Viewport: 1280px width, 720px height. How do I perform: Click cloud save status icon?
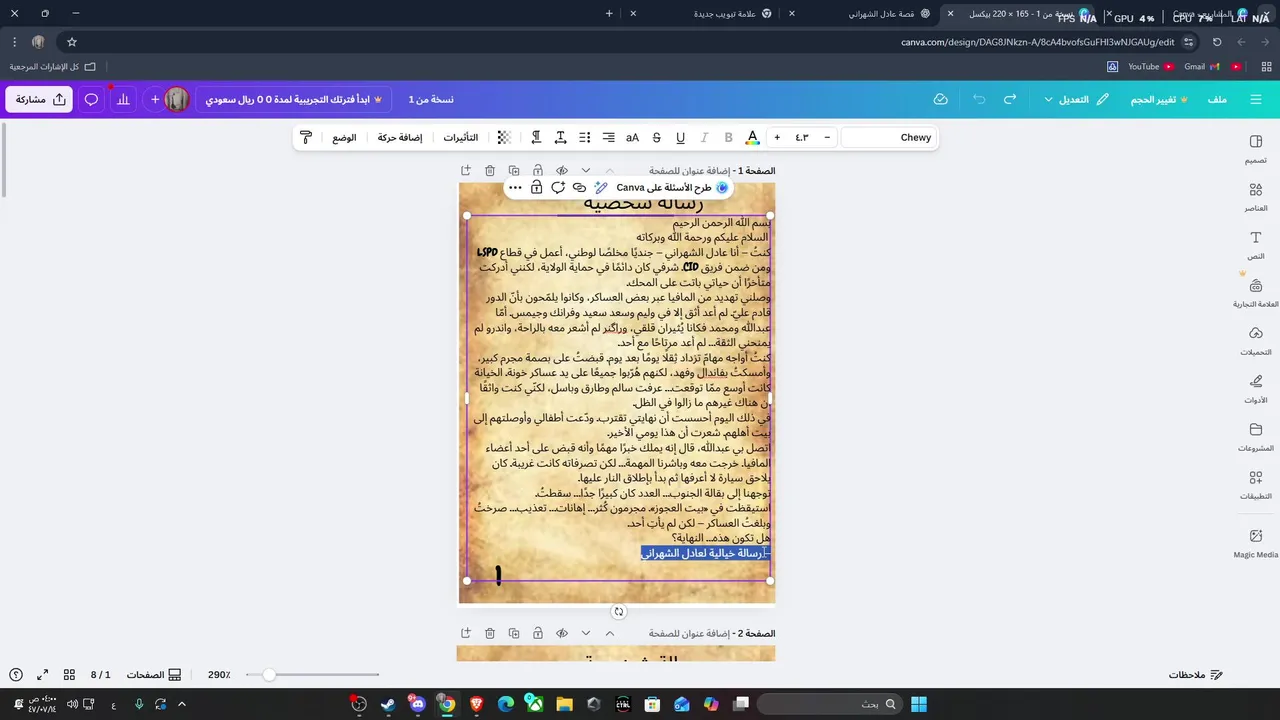(x=940, y=99)
